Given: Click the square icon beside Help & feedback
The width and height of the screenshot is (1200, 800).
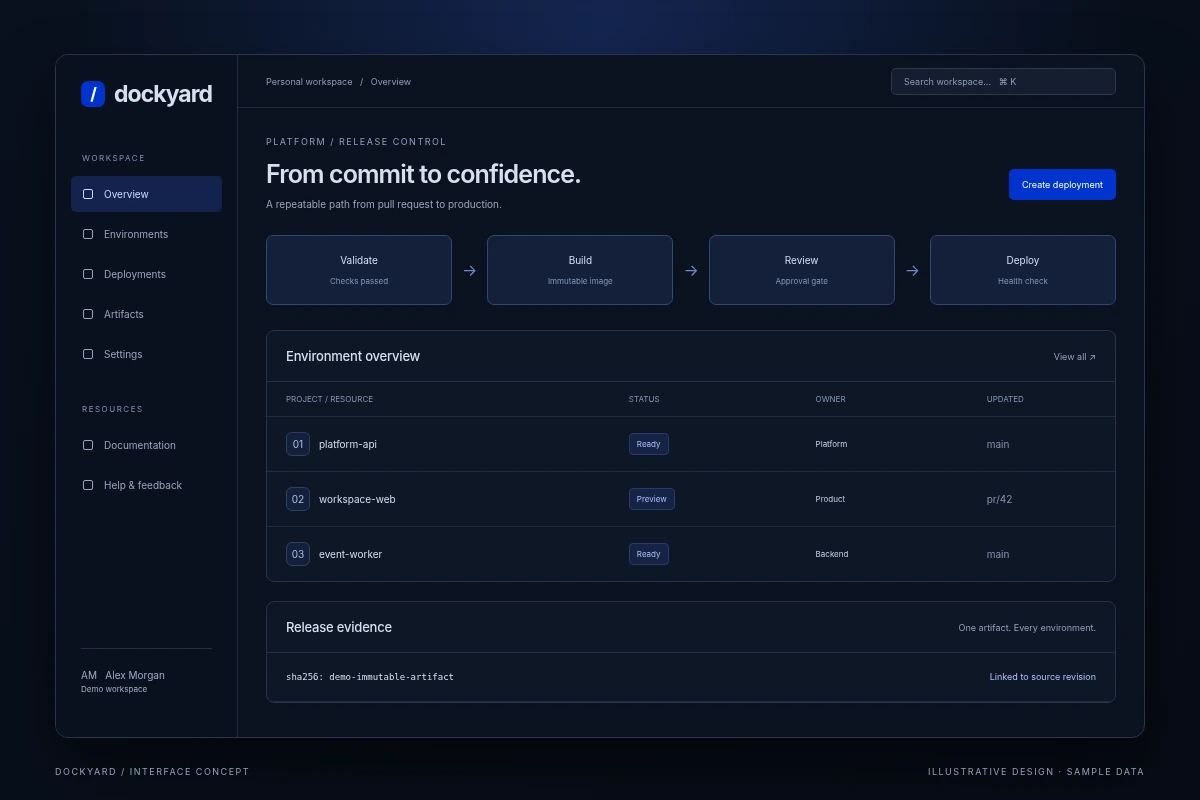Looking at the screenshot, I should pyautogui.click(x=88, y=485).
